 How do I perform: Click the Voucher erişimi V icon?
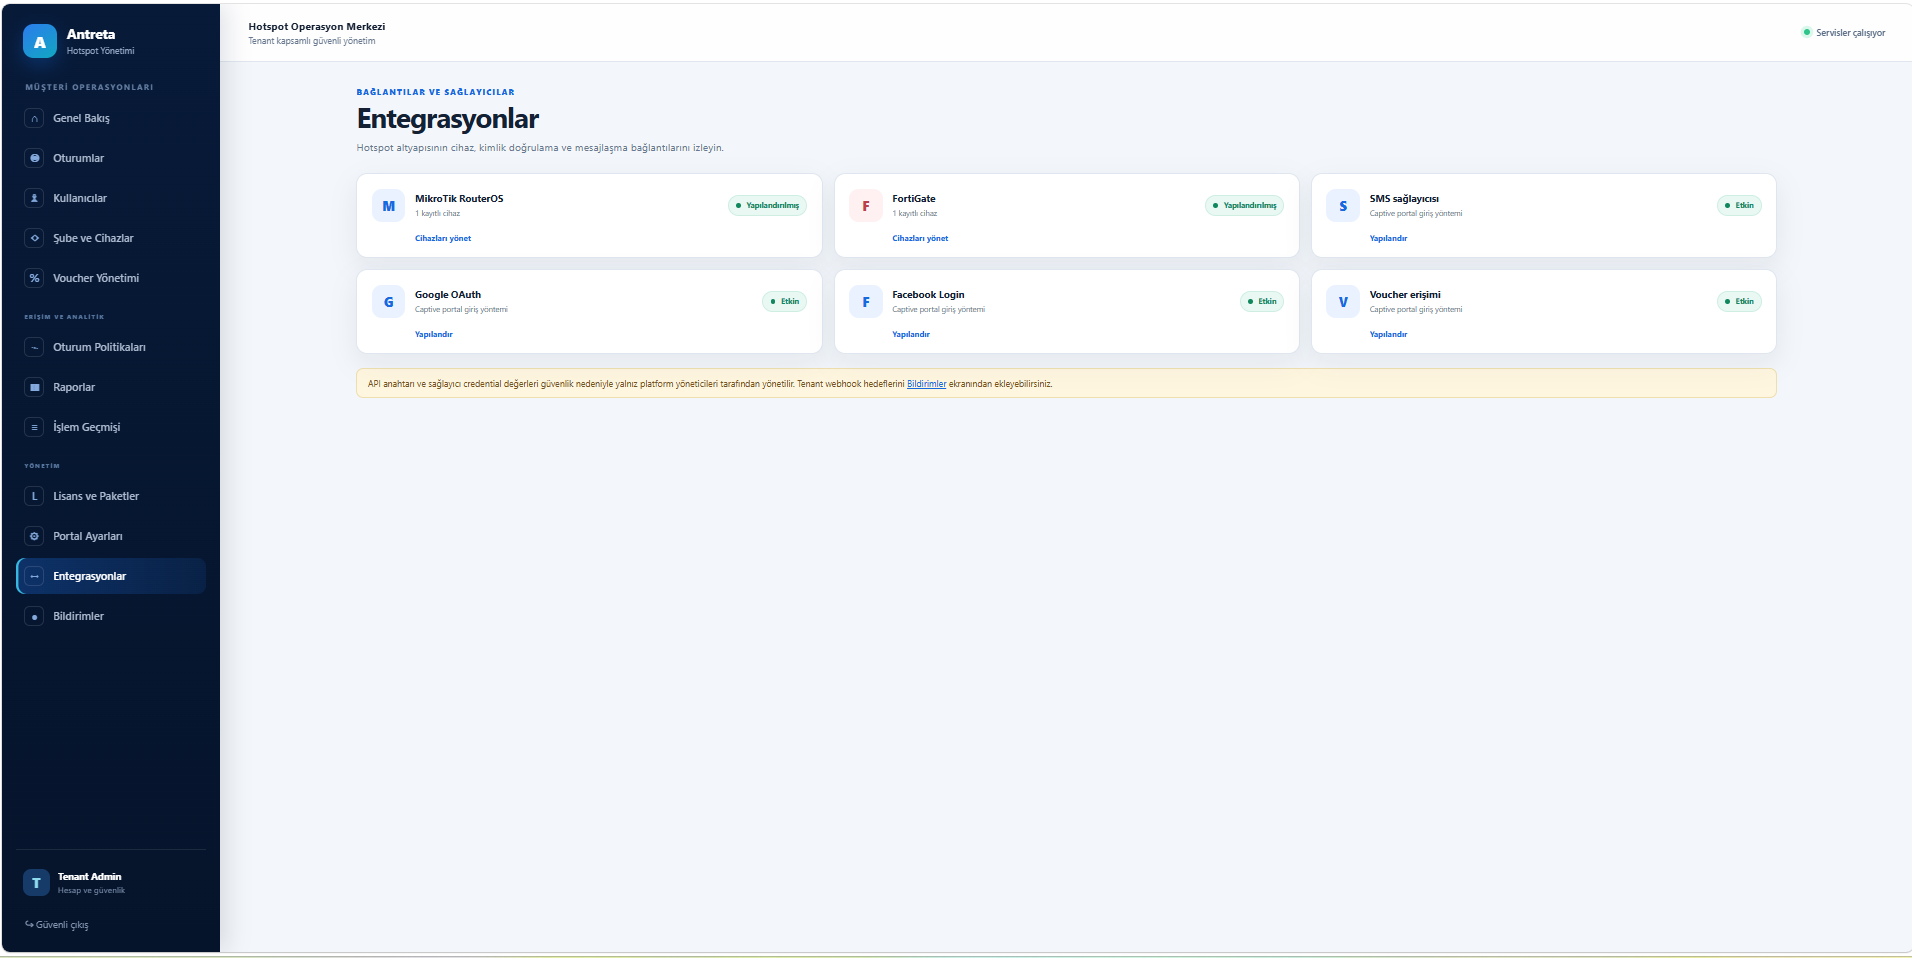[1343, 302]
